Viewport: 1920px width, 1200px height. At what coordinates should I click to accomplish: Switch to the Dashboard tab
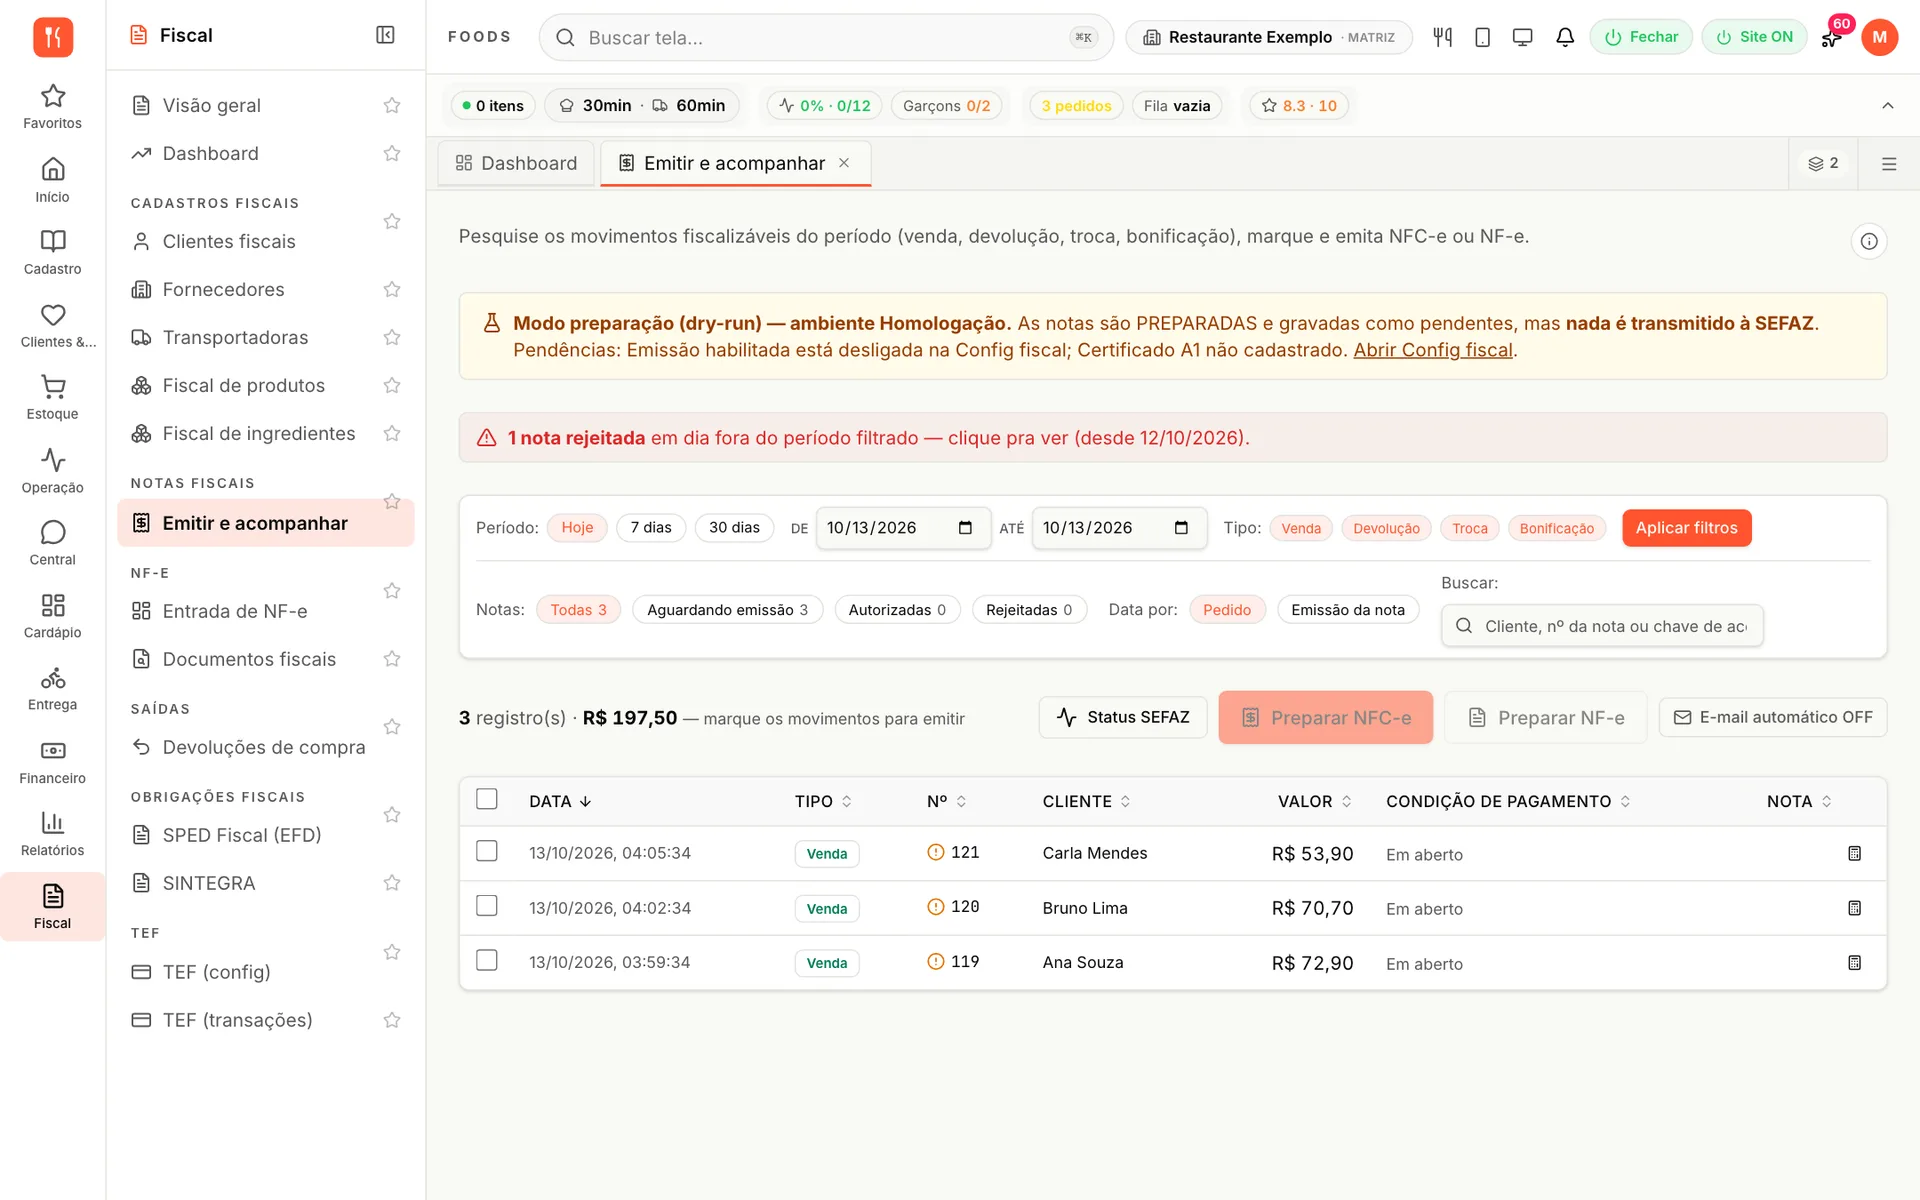click(x=516, y=163)
